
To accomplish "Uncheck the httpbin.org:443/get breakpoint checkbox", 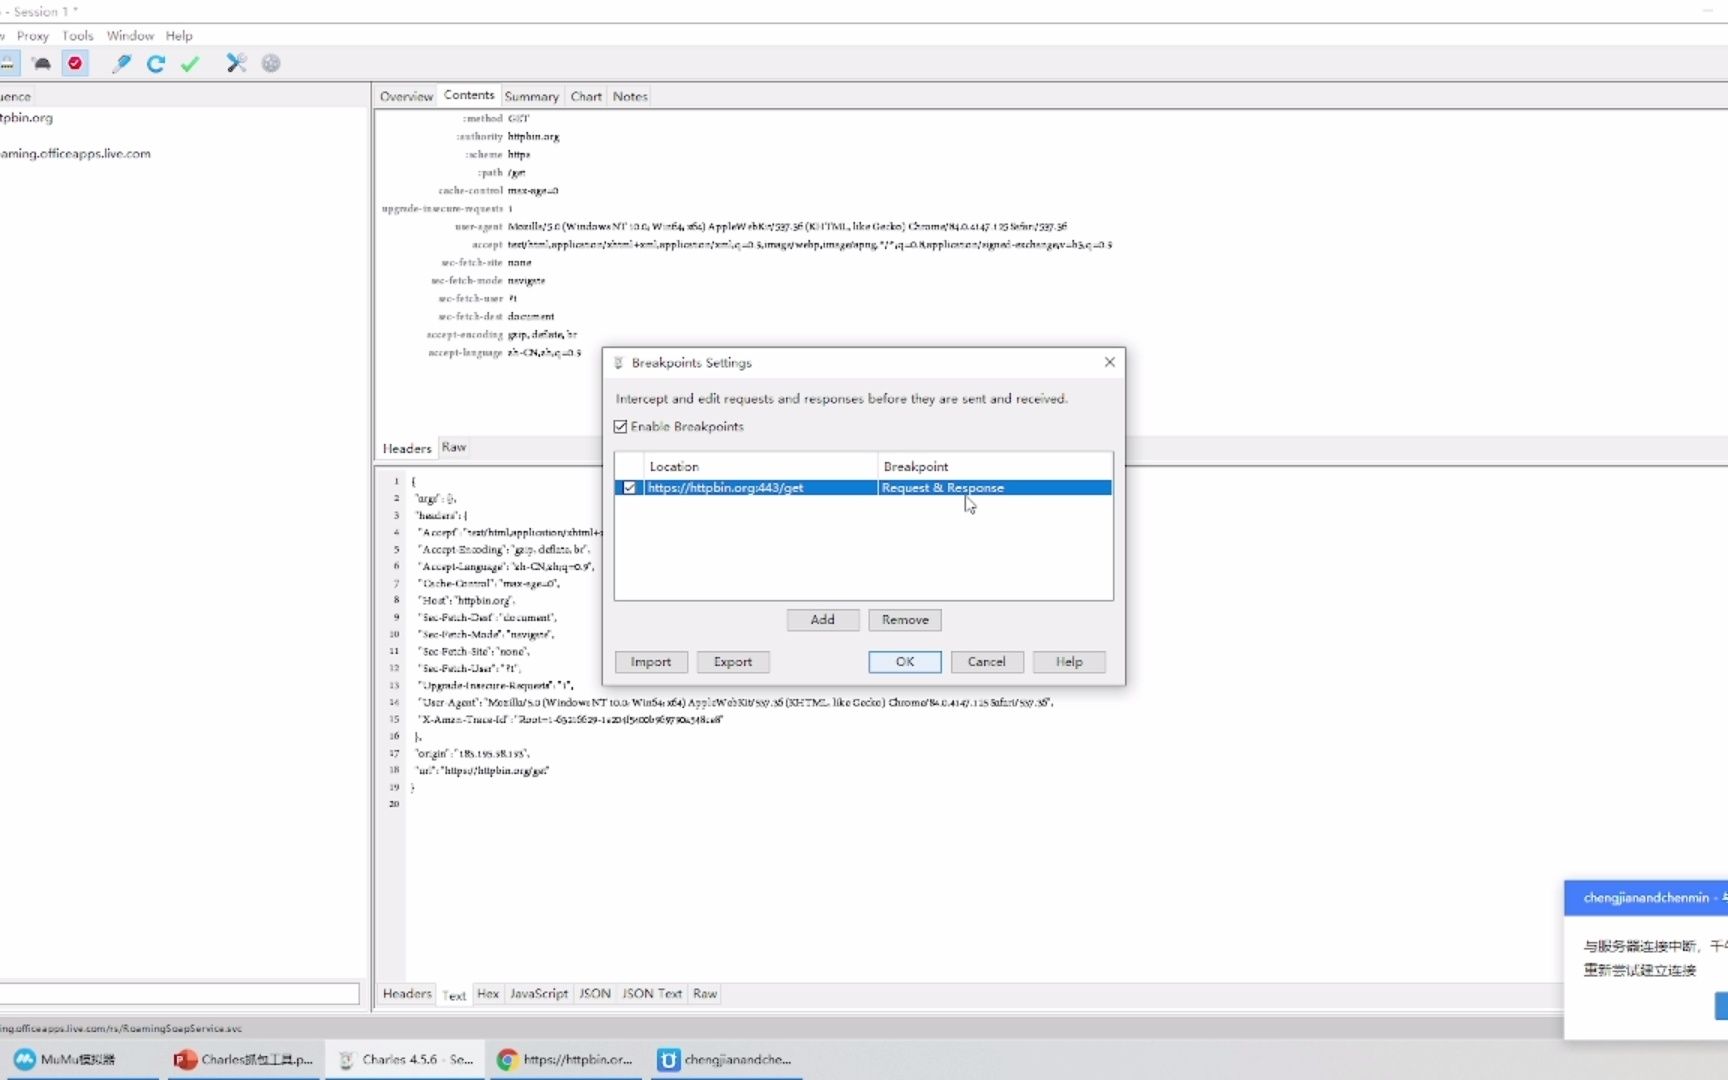I will coord(629,488).
